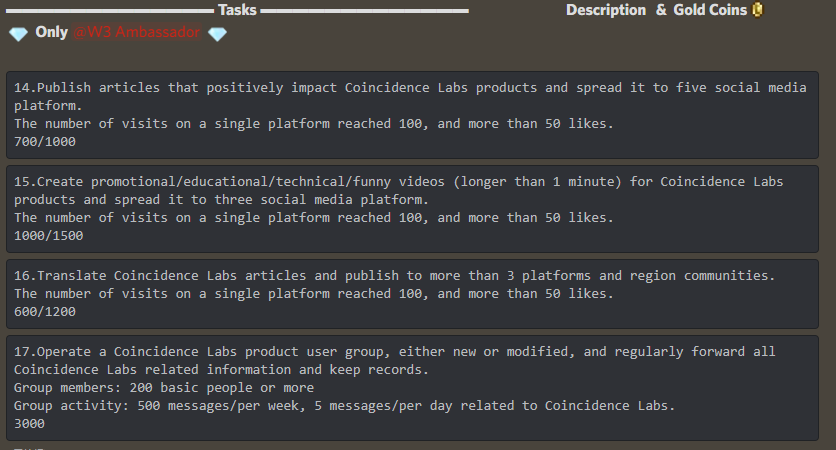Click the "14.Publish articles" task line
Image resolution: width=836 pixels, height=450 pixels.
coord(410,88)
